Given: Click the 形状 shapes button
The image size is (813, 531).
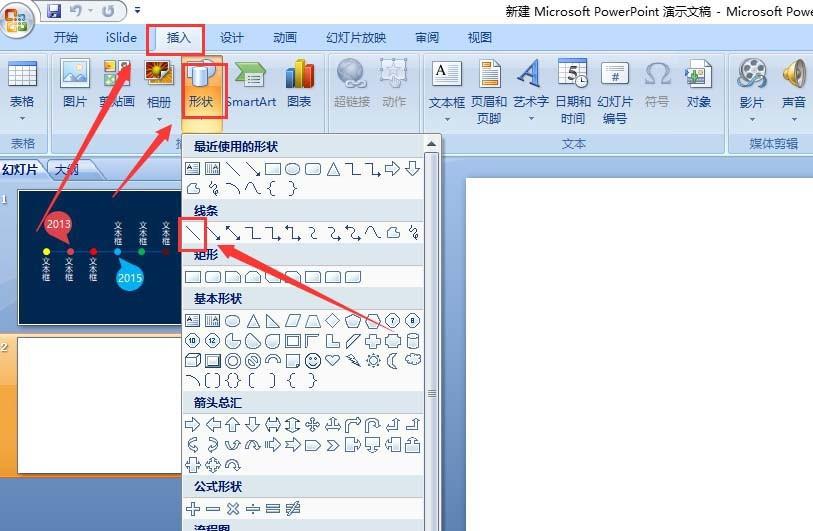Looking at the screenshot, I should pyautogui.click(x=204, y=85).
